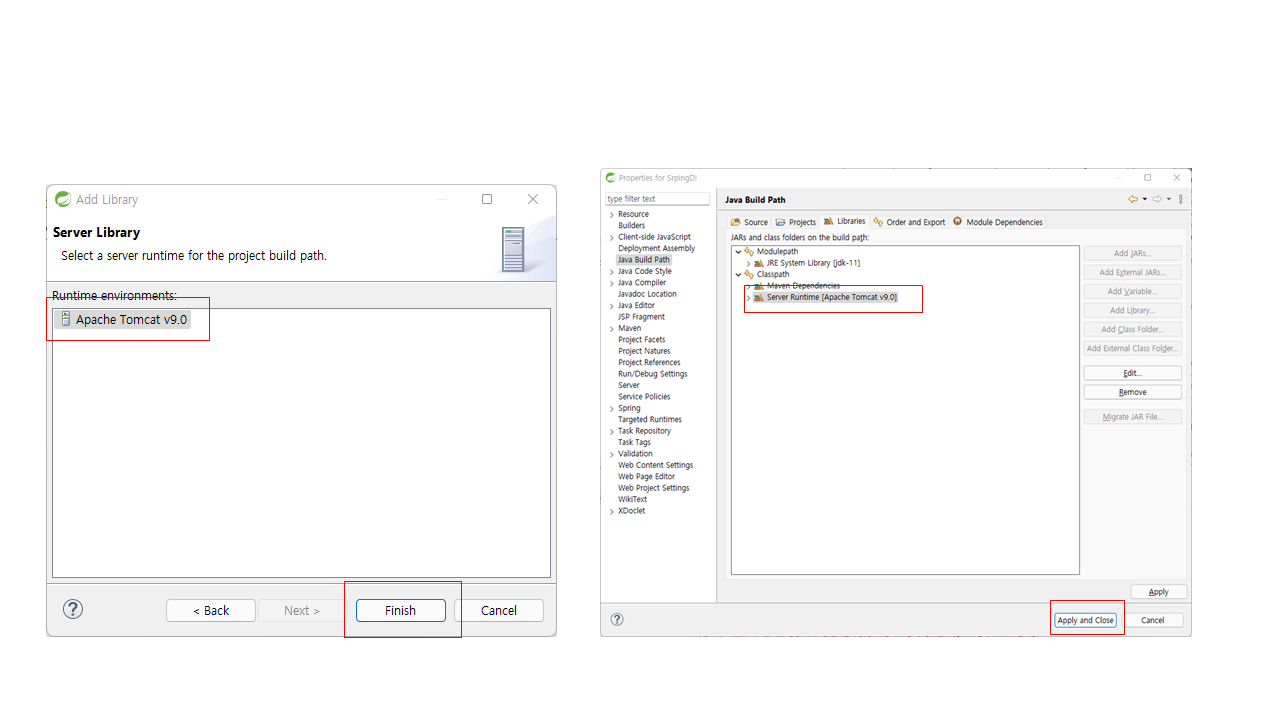Open the JSP Fragment page
1280x720 pixels.
point(641,317)
